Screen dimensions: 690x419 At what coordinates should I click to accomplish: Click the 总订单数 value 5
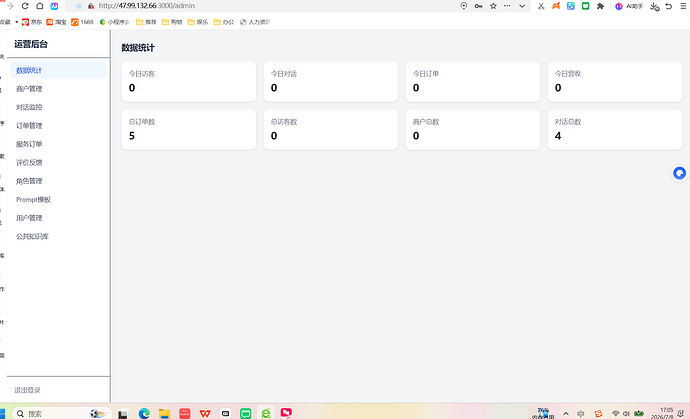click(132, 136)
